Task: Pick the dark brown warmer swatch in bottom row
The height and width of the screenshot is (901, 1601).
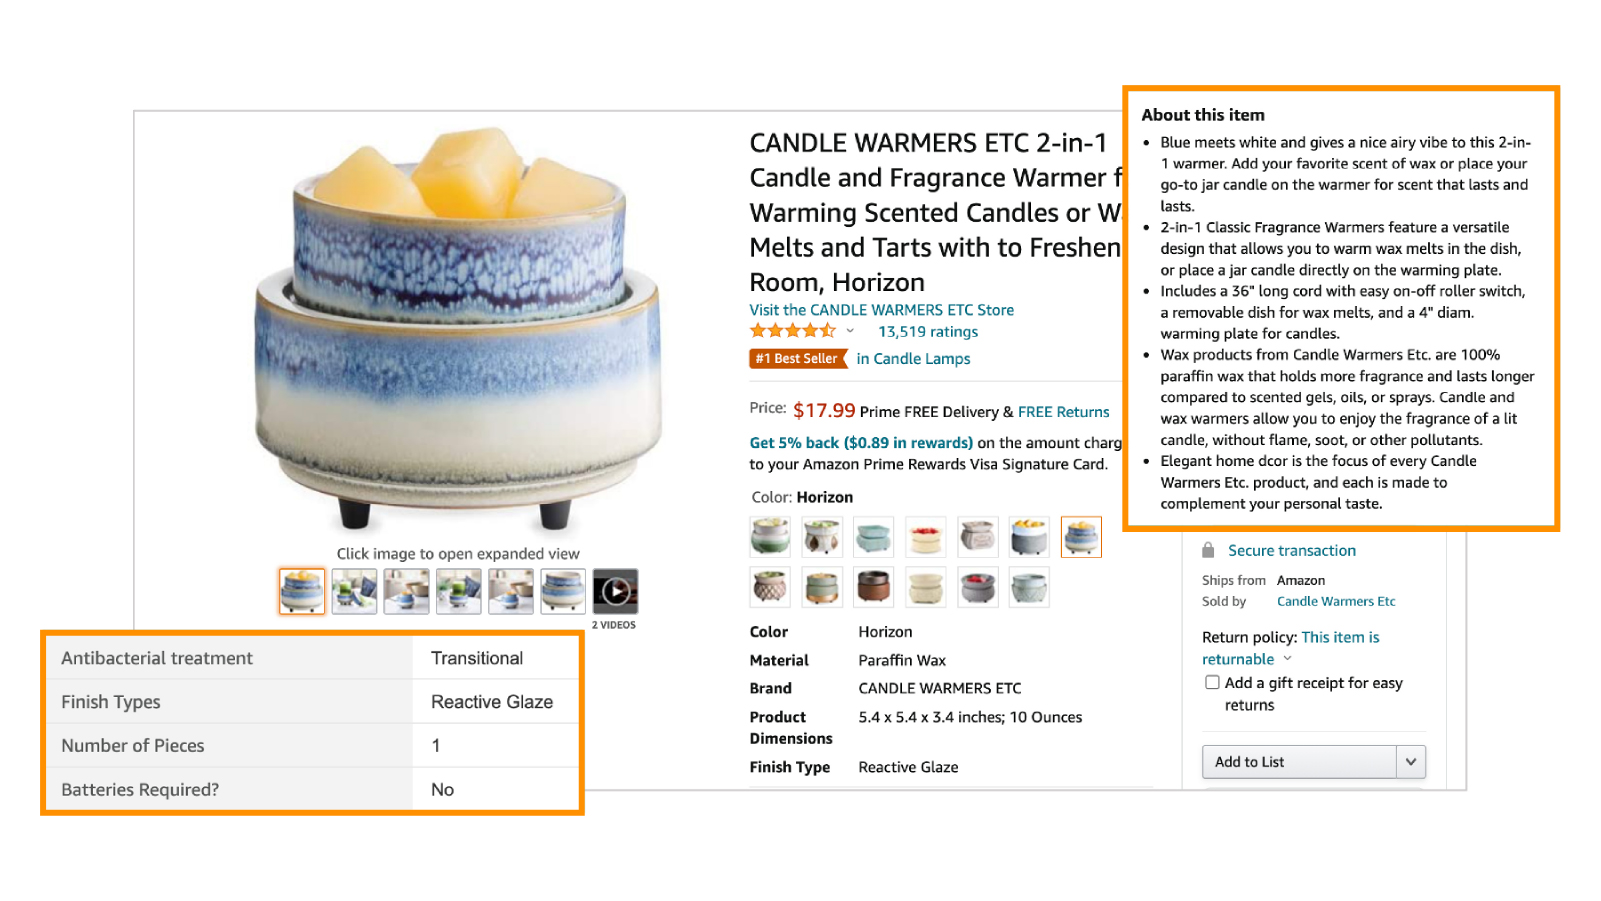Action: click(x=874, y=587)
